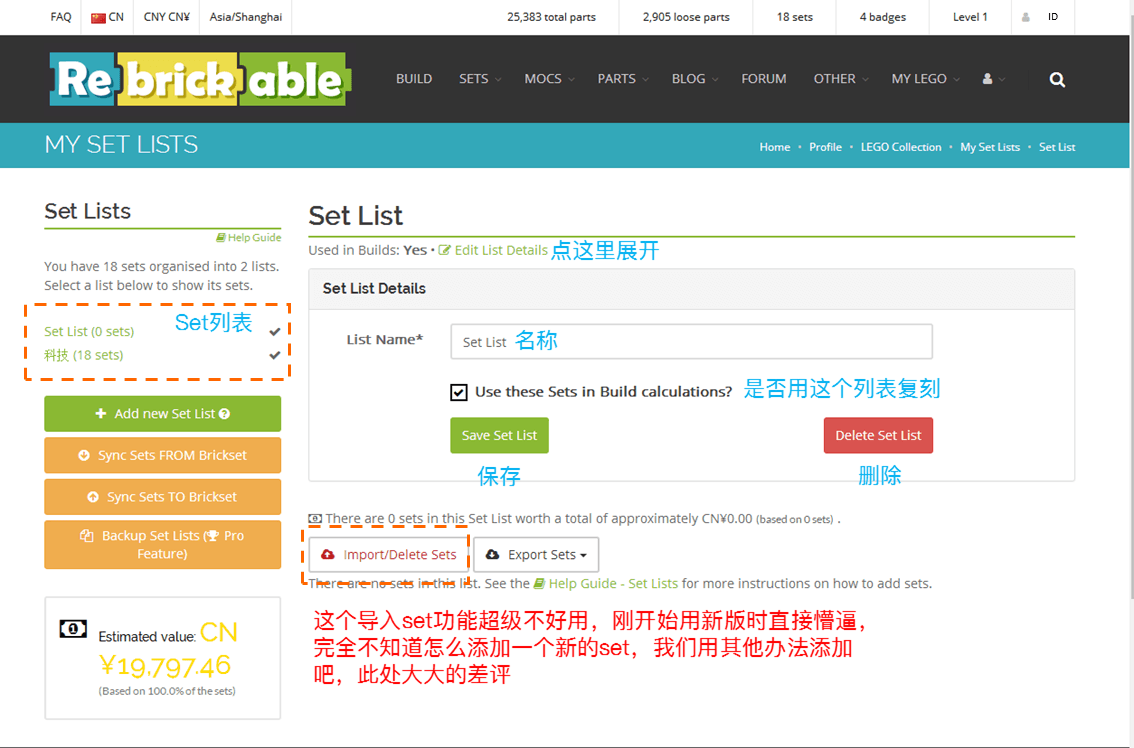Select 科技 (18 sets) list

click(x=83, y=355)
